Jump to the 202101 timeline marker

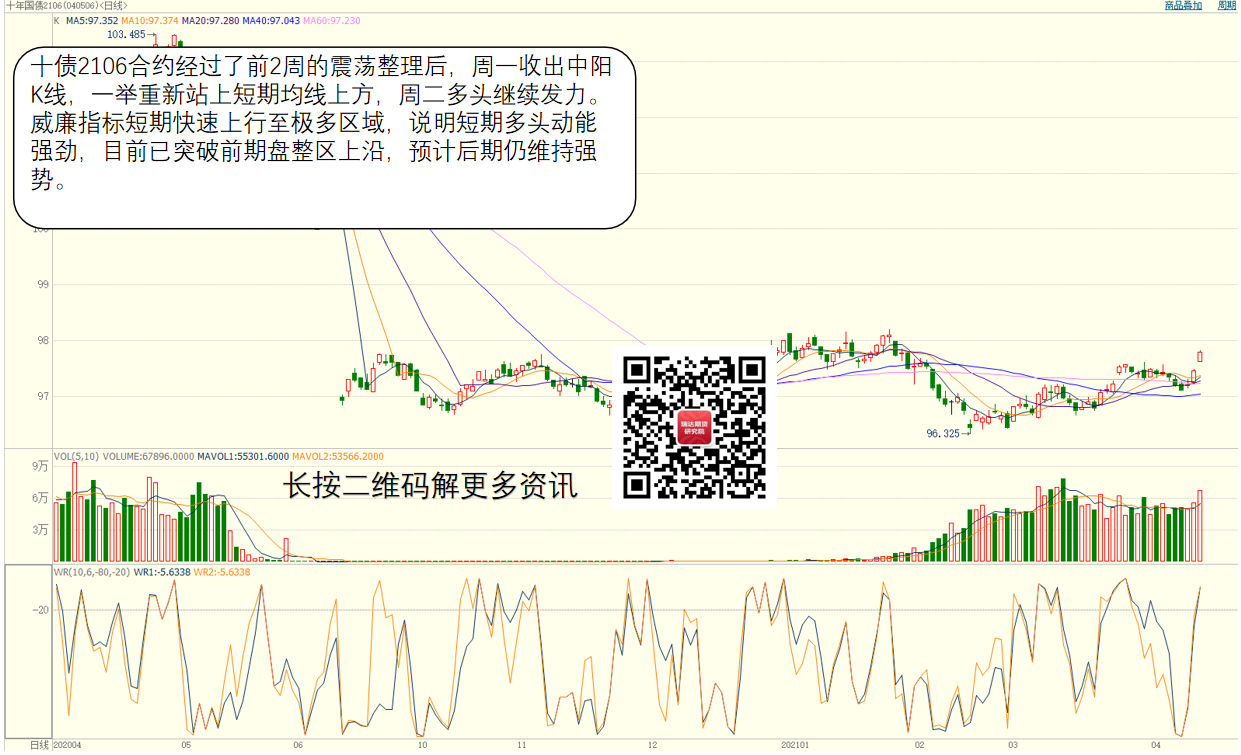pos(795,746)
